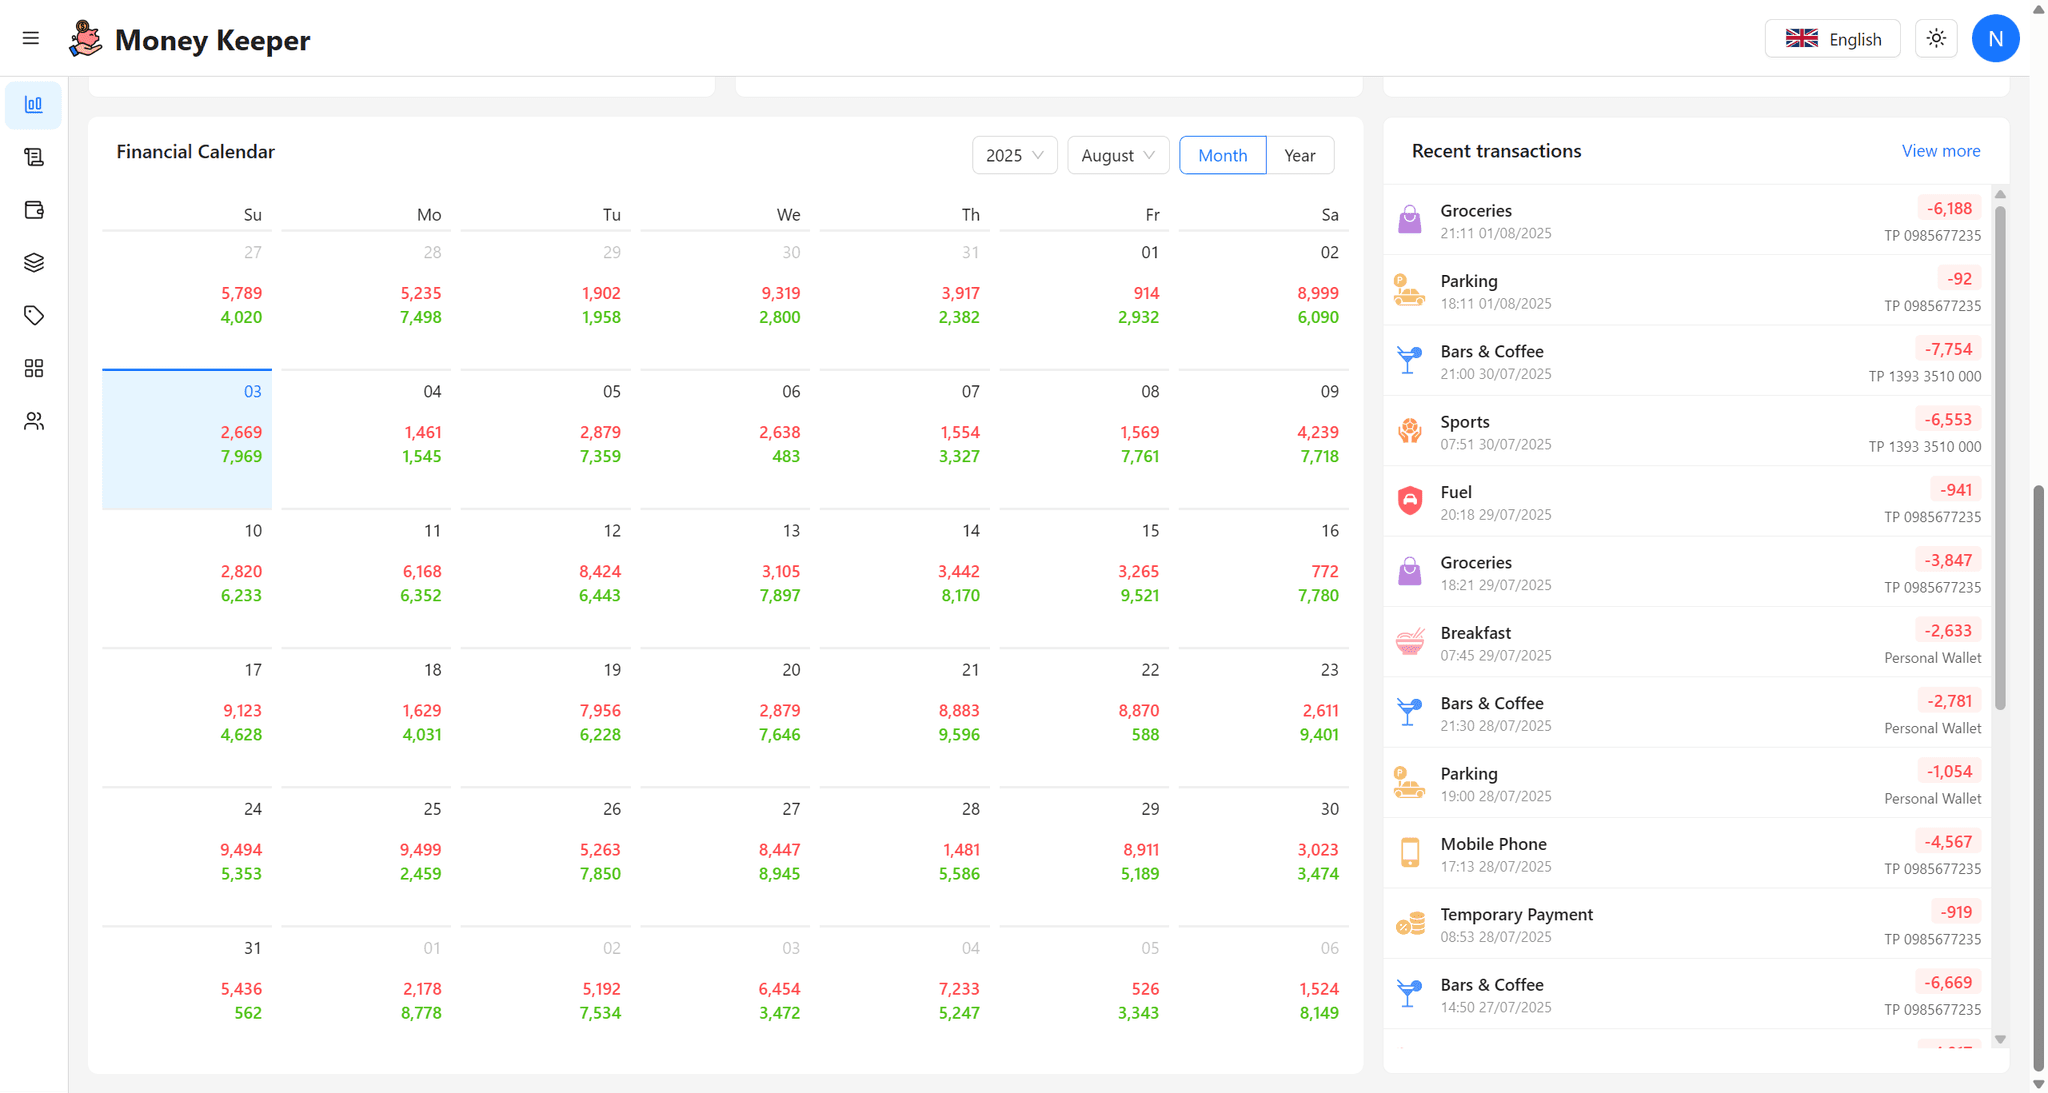Open the August month dropdown
2048x1093 pixels.
point(1117,155)
